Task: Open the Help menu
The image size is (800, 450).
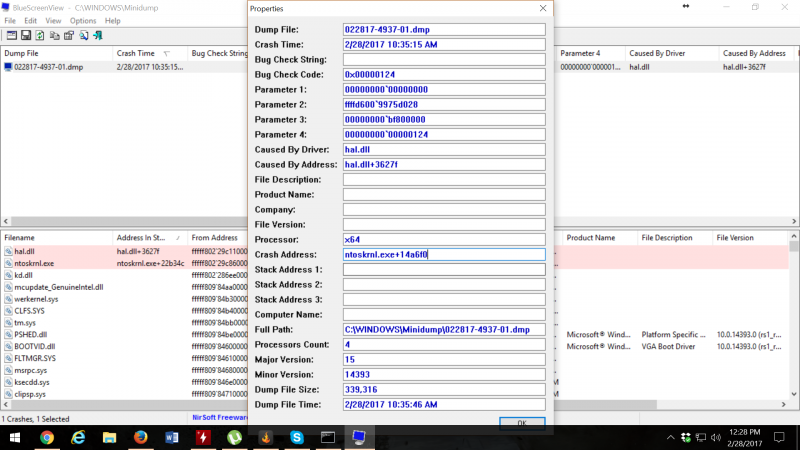Action: (x=112, y=21)
